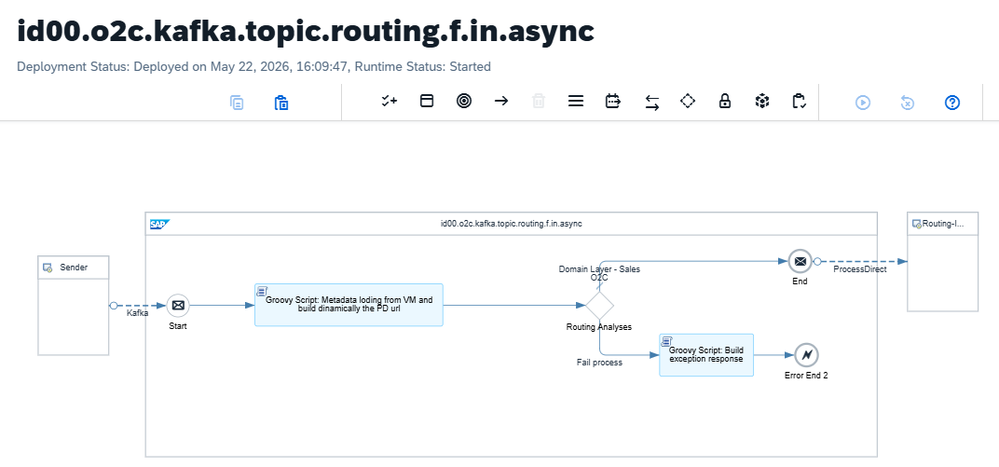Image resolution: width=999 pixels, height=467 pixels.
Task: Click the left-right swap arrows icon
Action: [652, 103]
